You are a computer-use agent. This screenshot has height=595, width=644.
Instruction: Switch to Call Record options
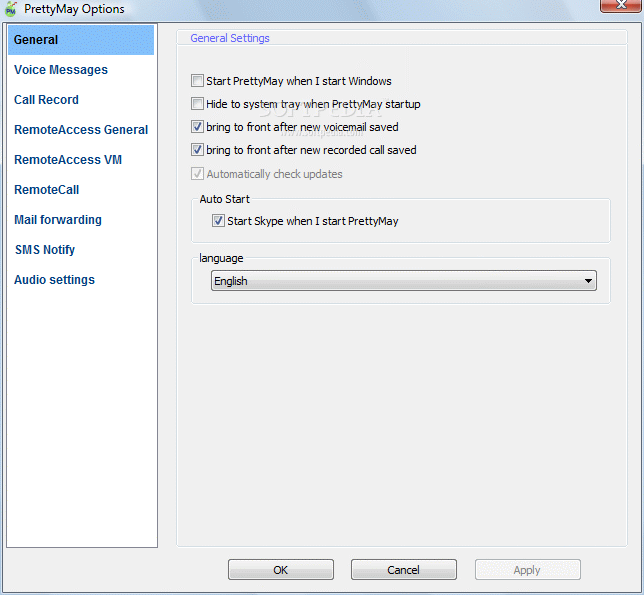tap(46, 100)
